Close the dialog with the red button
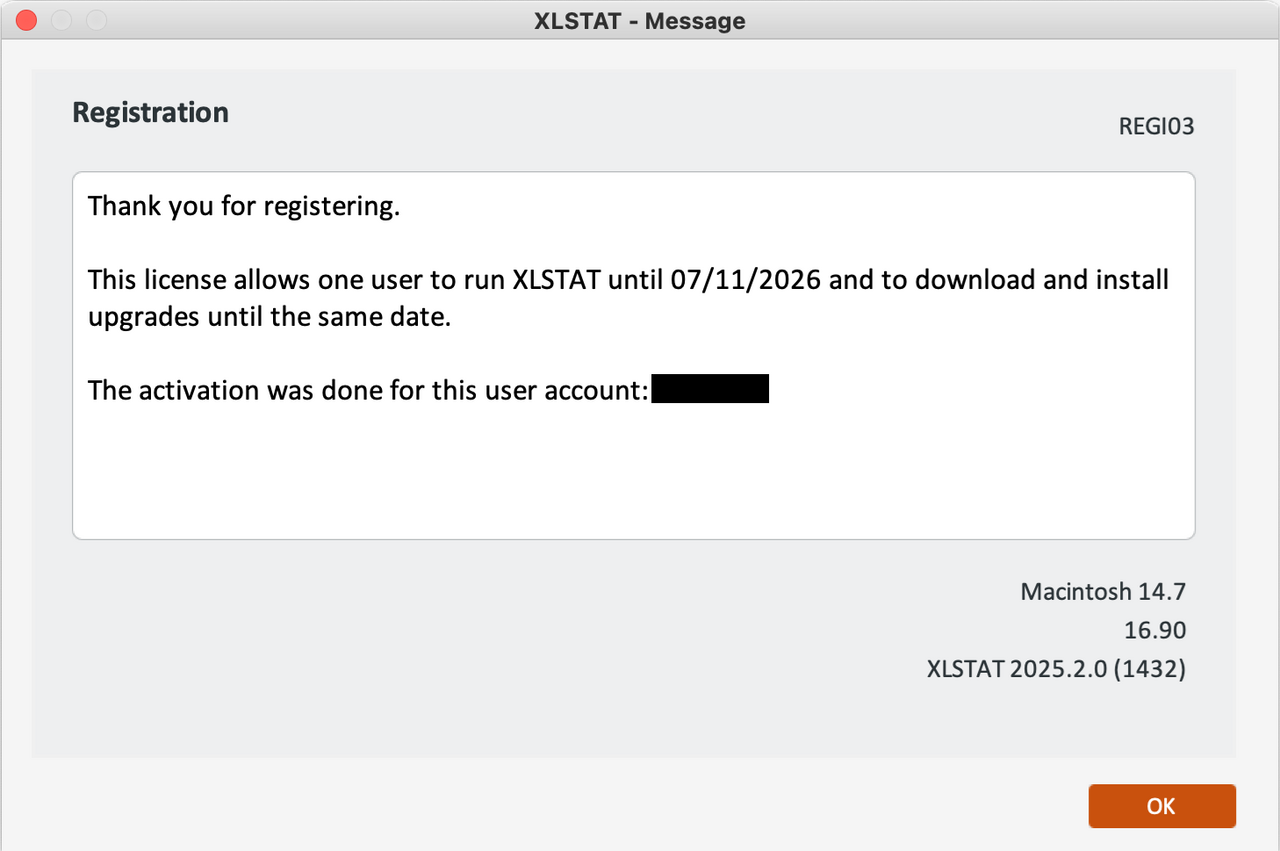Screen dimensions: 1280x851 (x=27, y=20)
